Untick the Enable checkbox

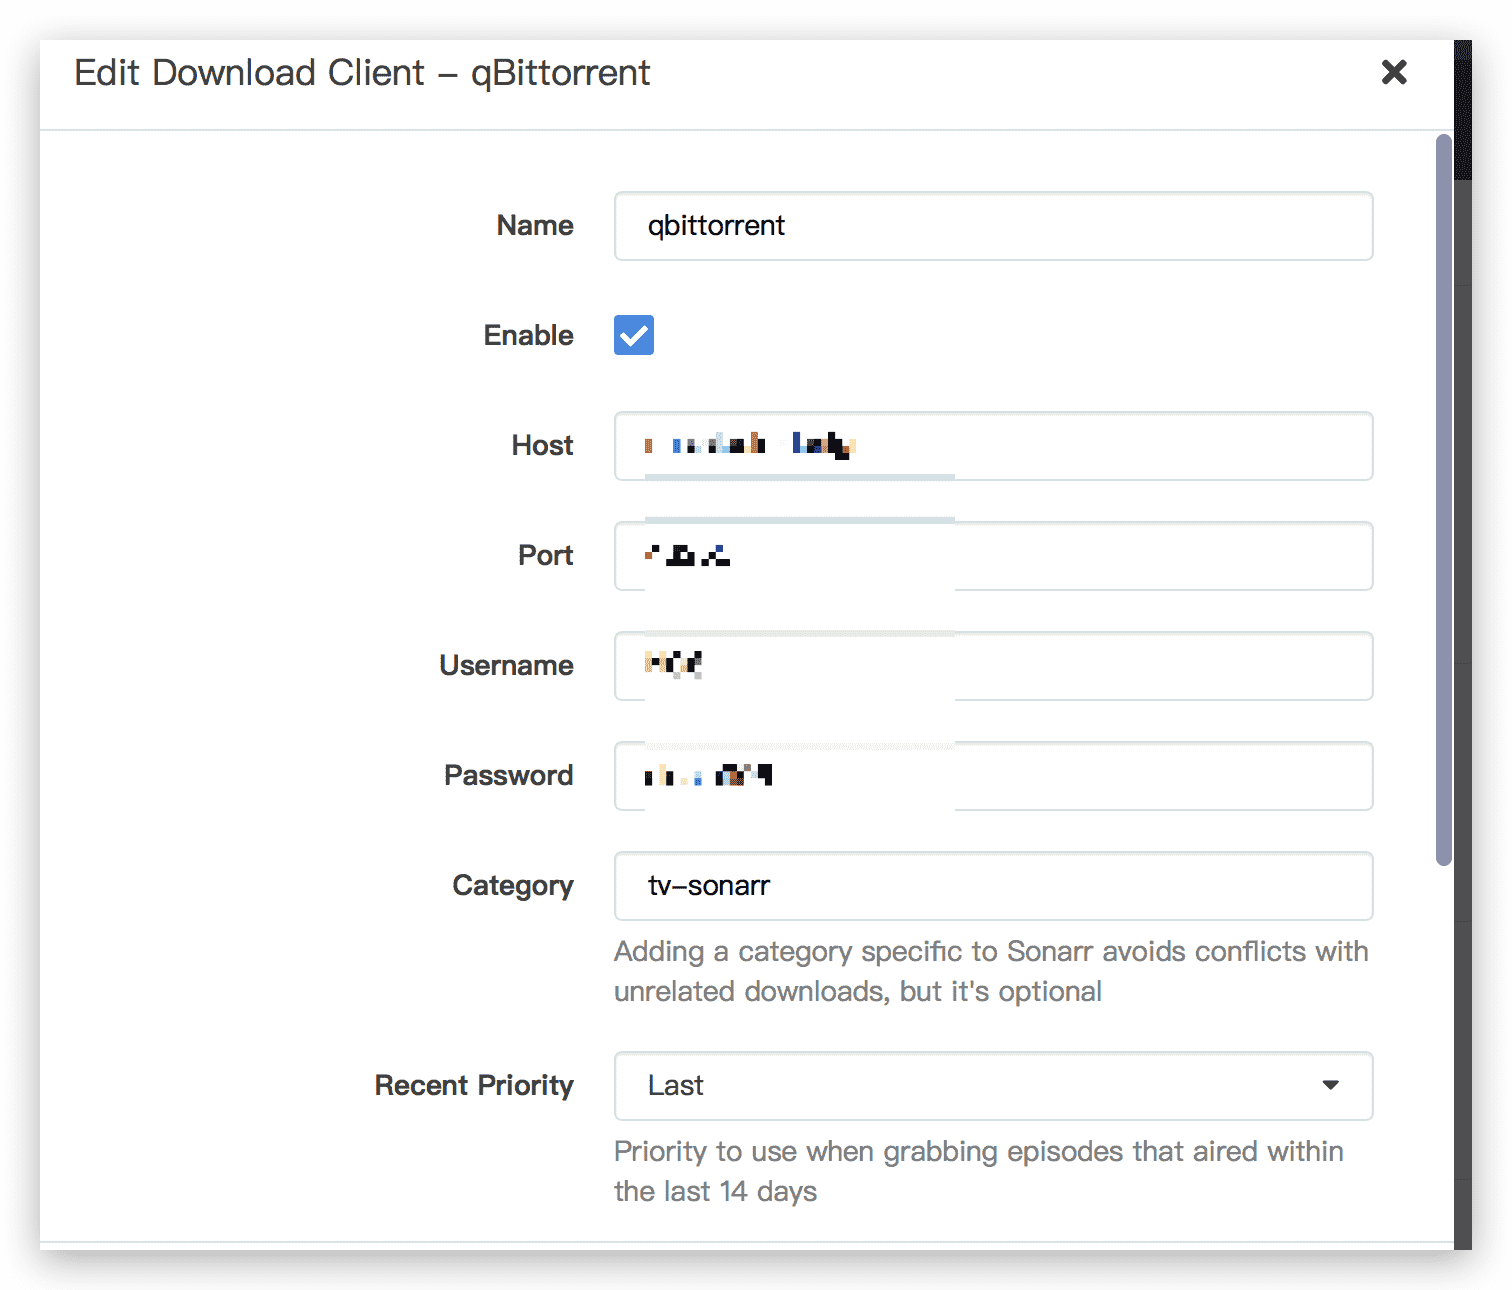click(x=634, y=335)
